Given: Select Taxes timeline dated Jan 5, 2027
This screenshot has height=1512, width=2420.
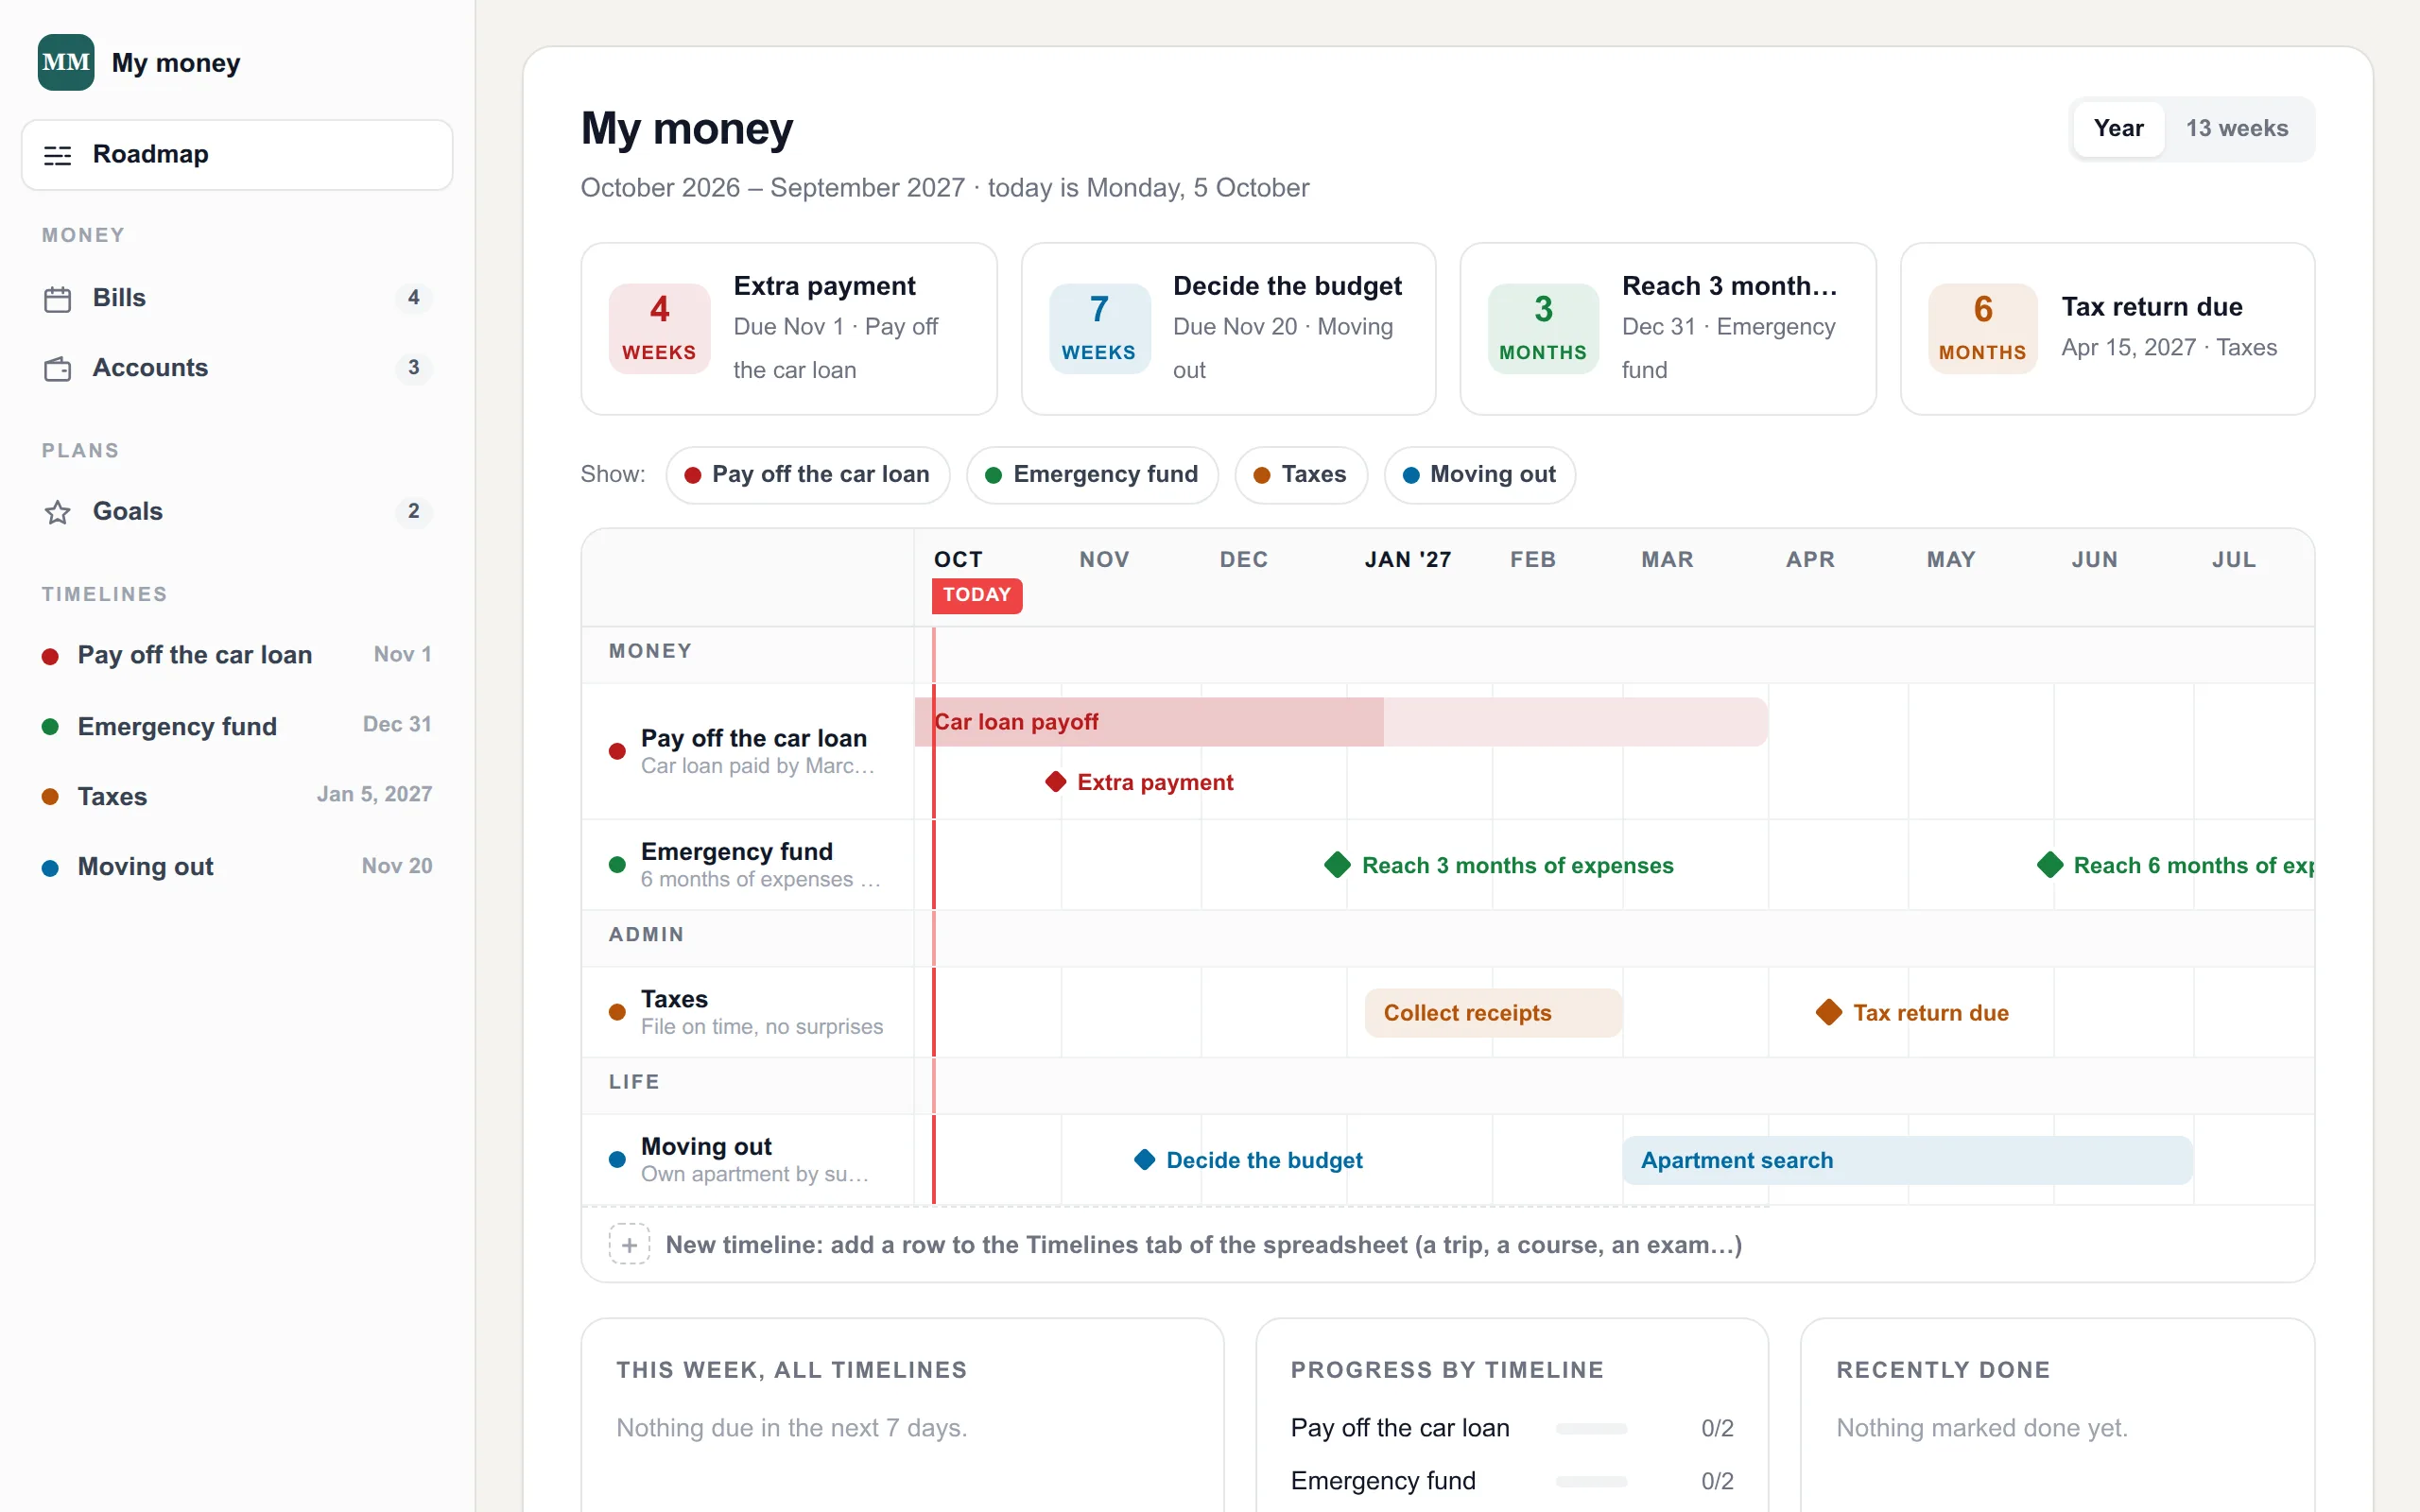Looking at the screenshot, I should [x=237, y=797].
